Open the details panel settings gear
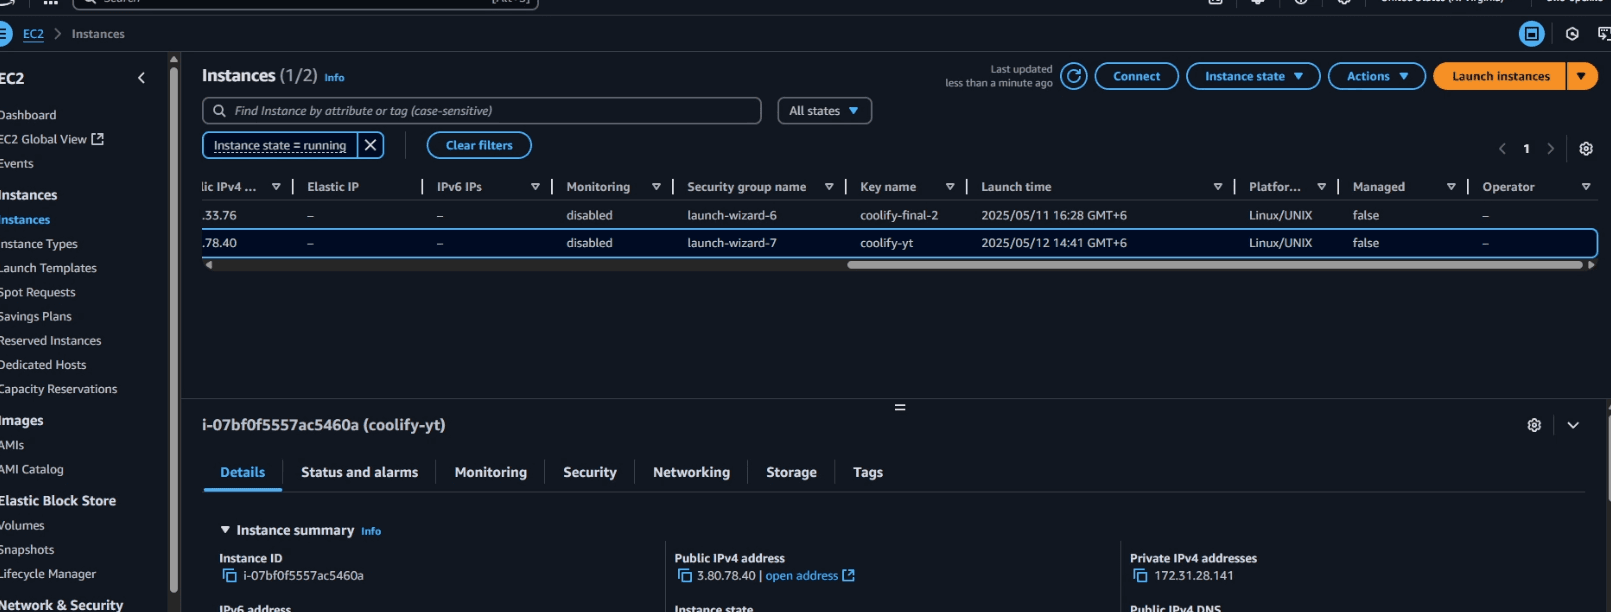Screen dimensions: 1611x612 pos(1534,425)
